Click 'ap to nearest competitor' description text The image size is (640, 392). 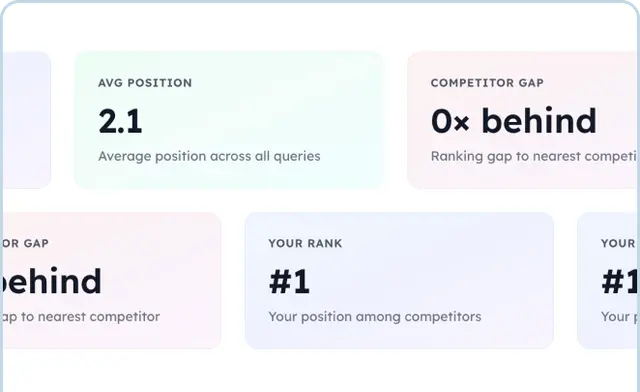pyautogui.click(x=82, y=317)
